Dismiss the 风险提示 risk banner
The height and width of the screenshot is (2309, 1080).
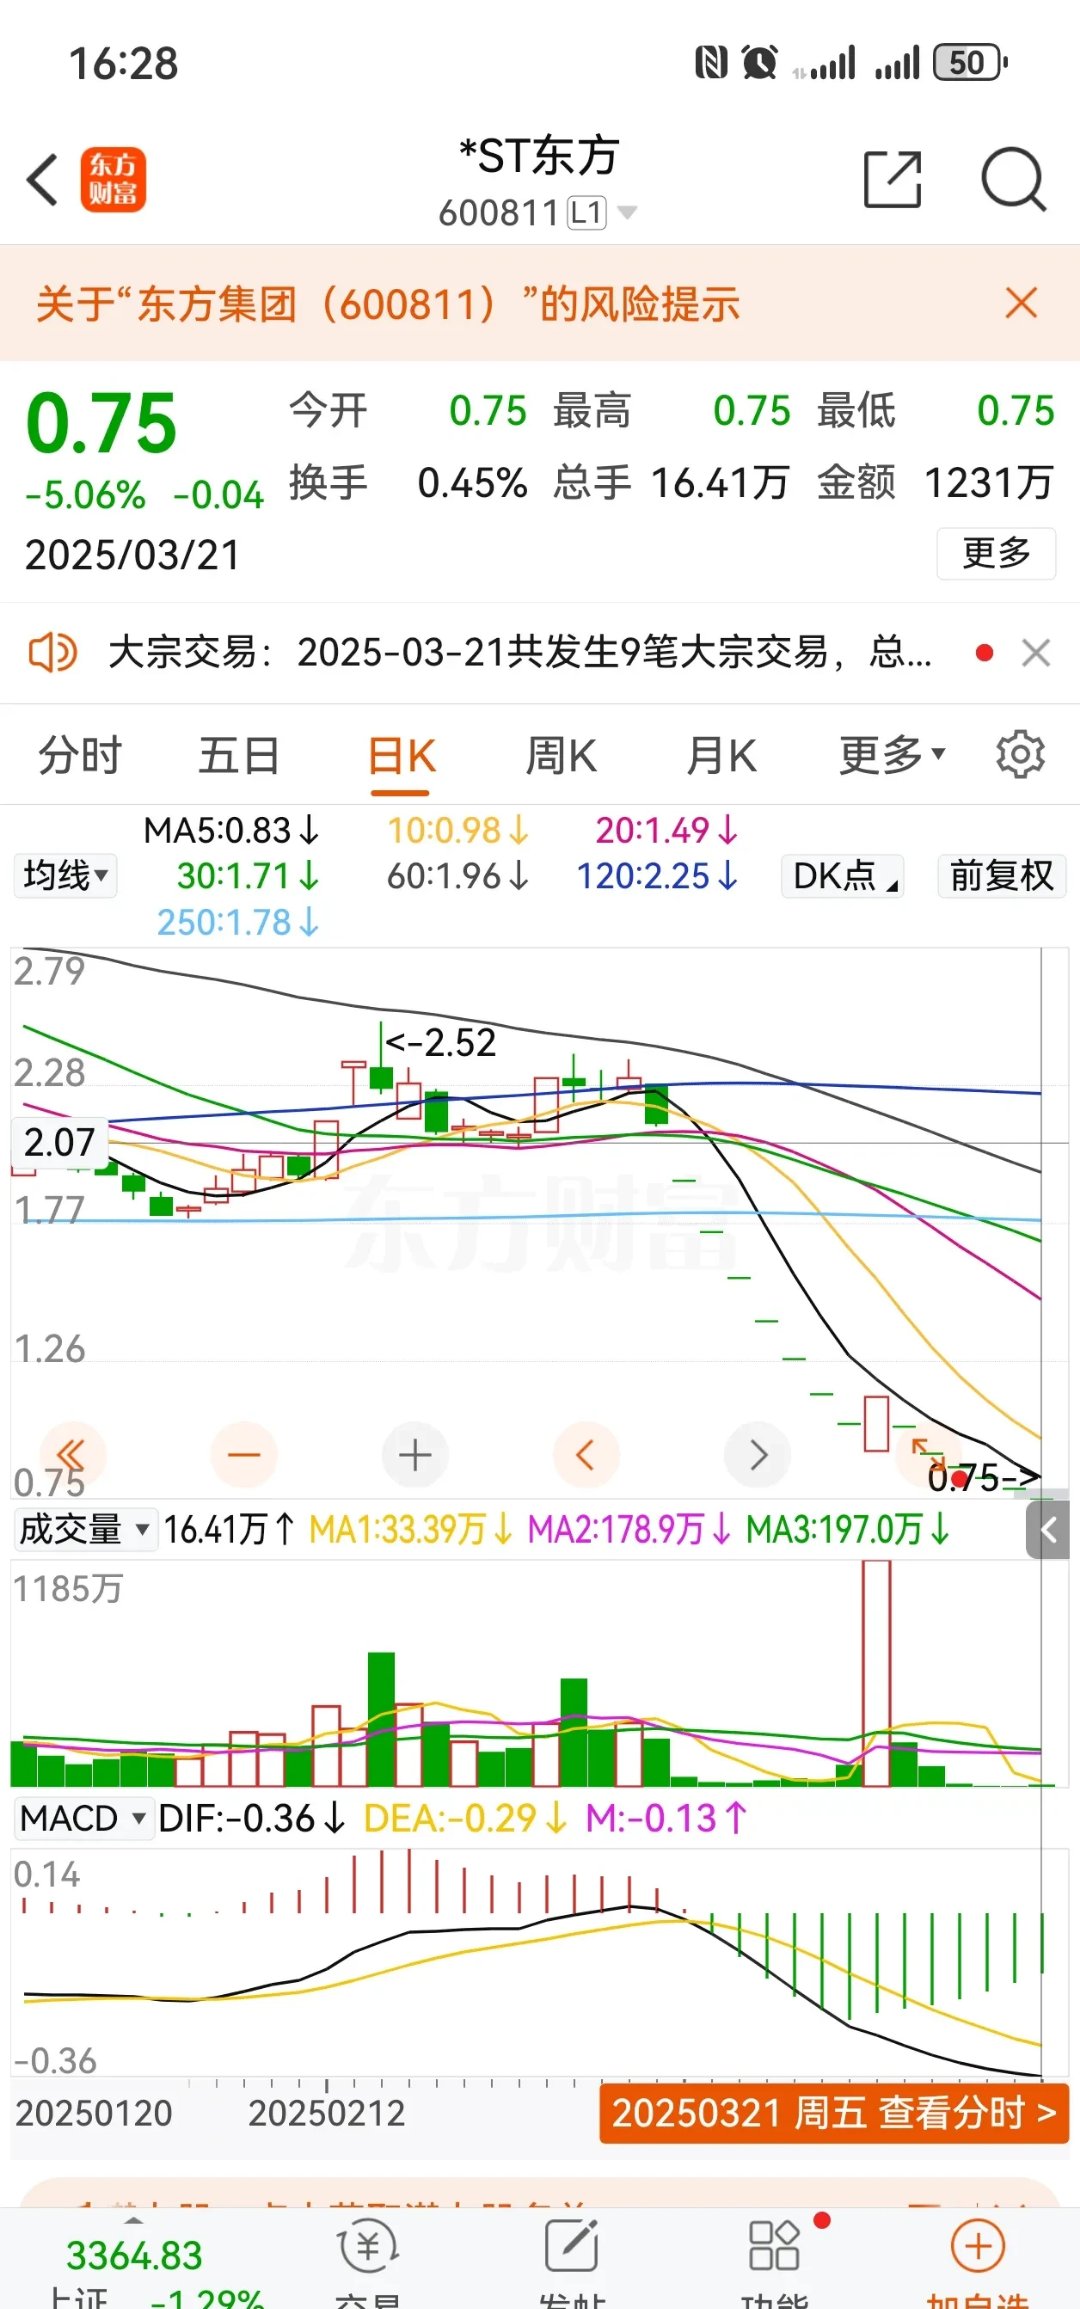click(1021, 303)
